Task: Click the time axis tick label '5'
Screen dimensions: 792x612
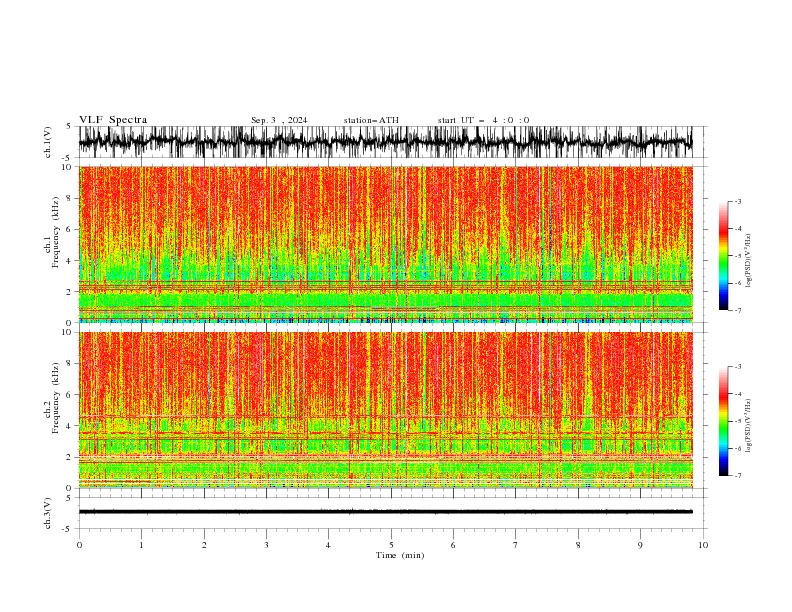Action: pos(391,545)
